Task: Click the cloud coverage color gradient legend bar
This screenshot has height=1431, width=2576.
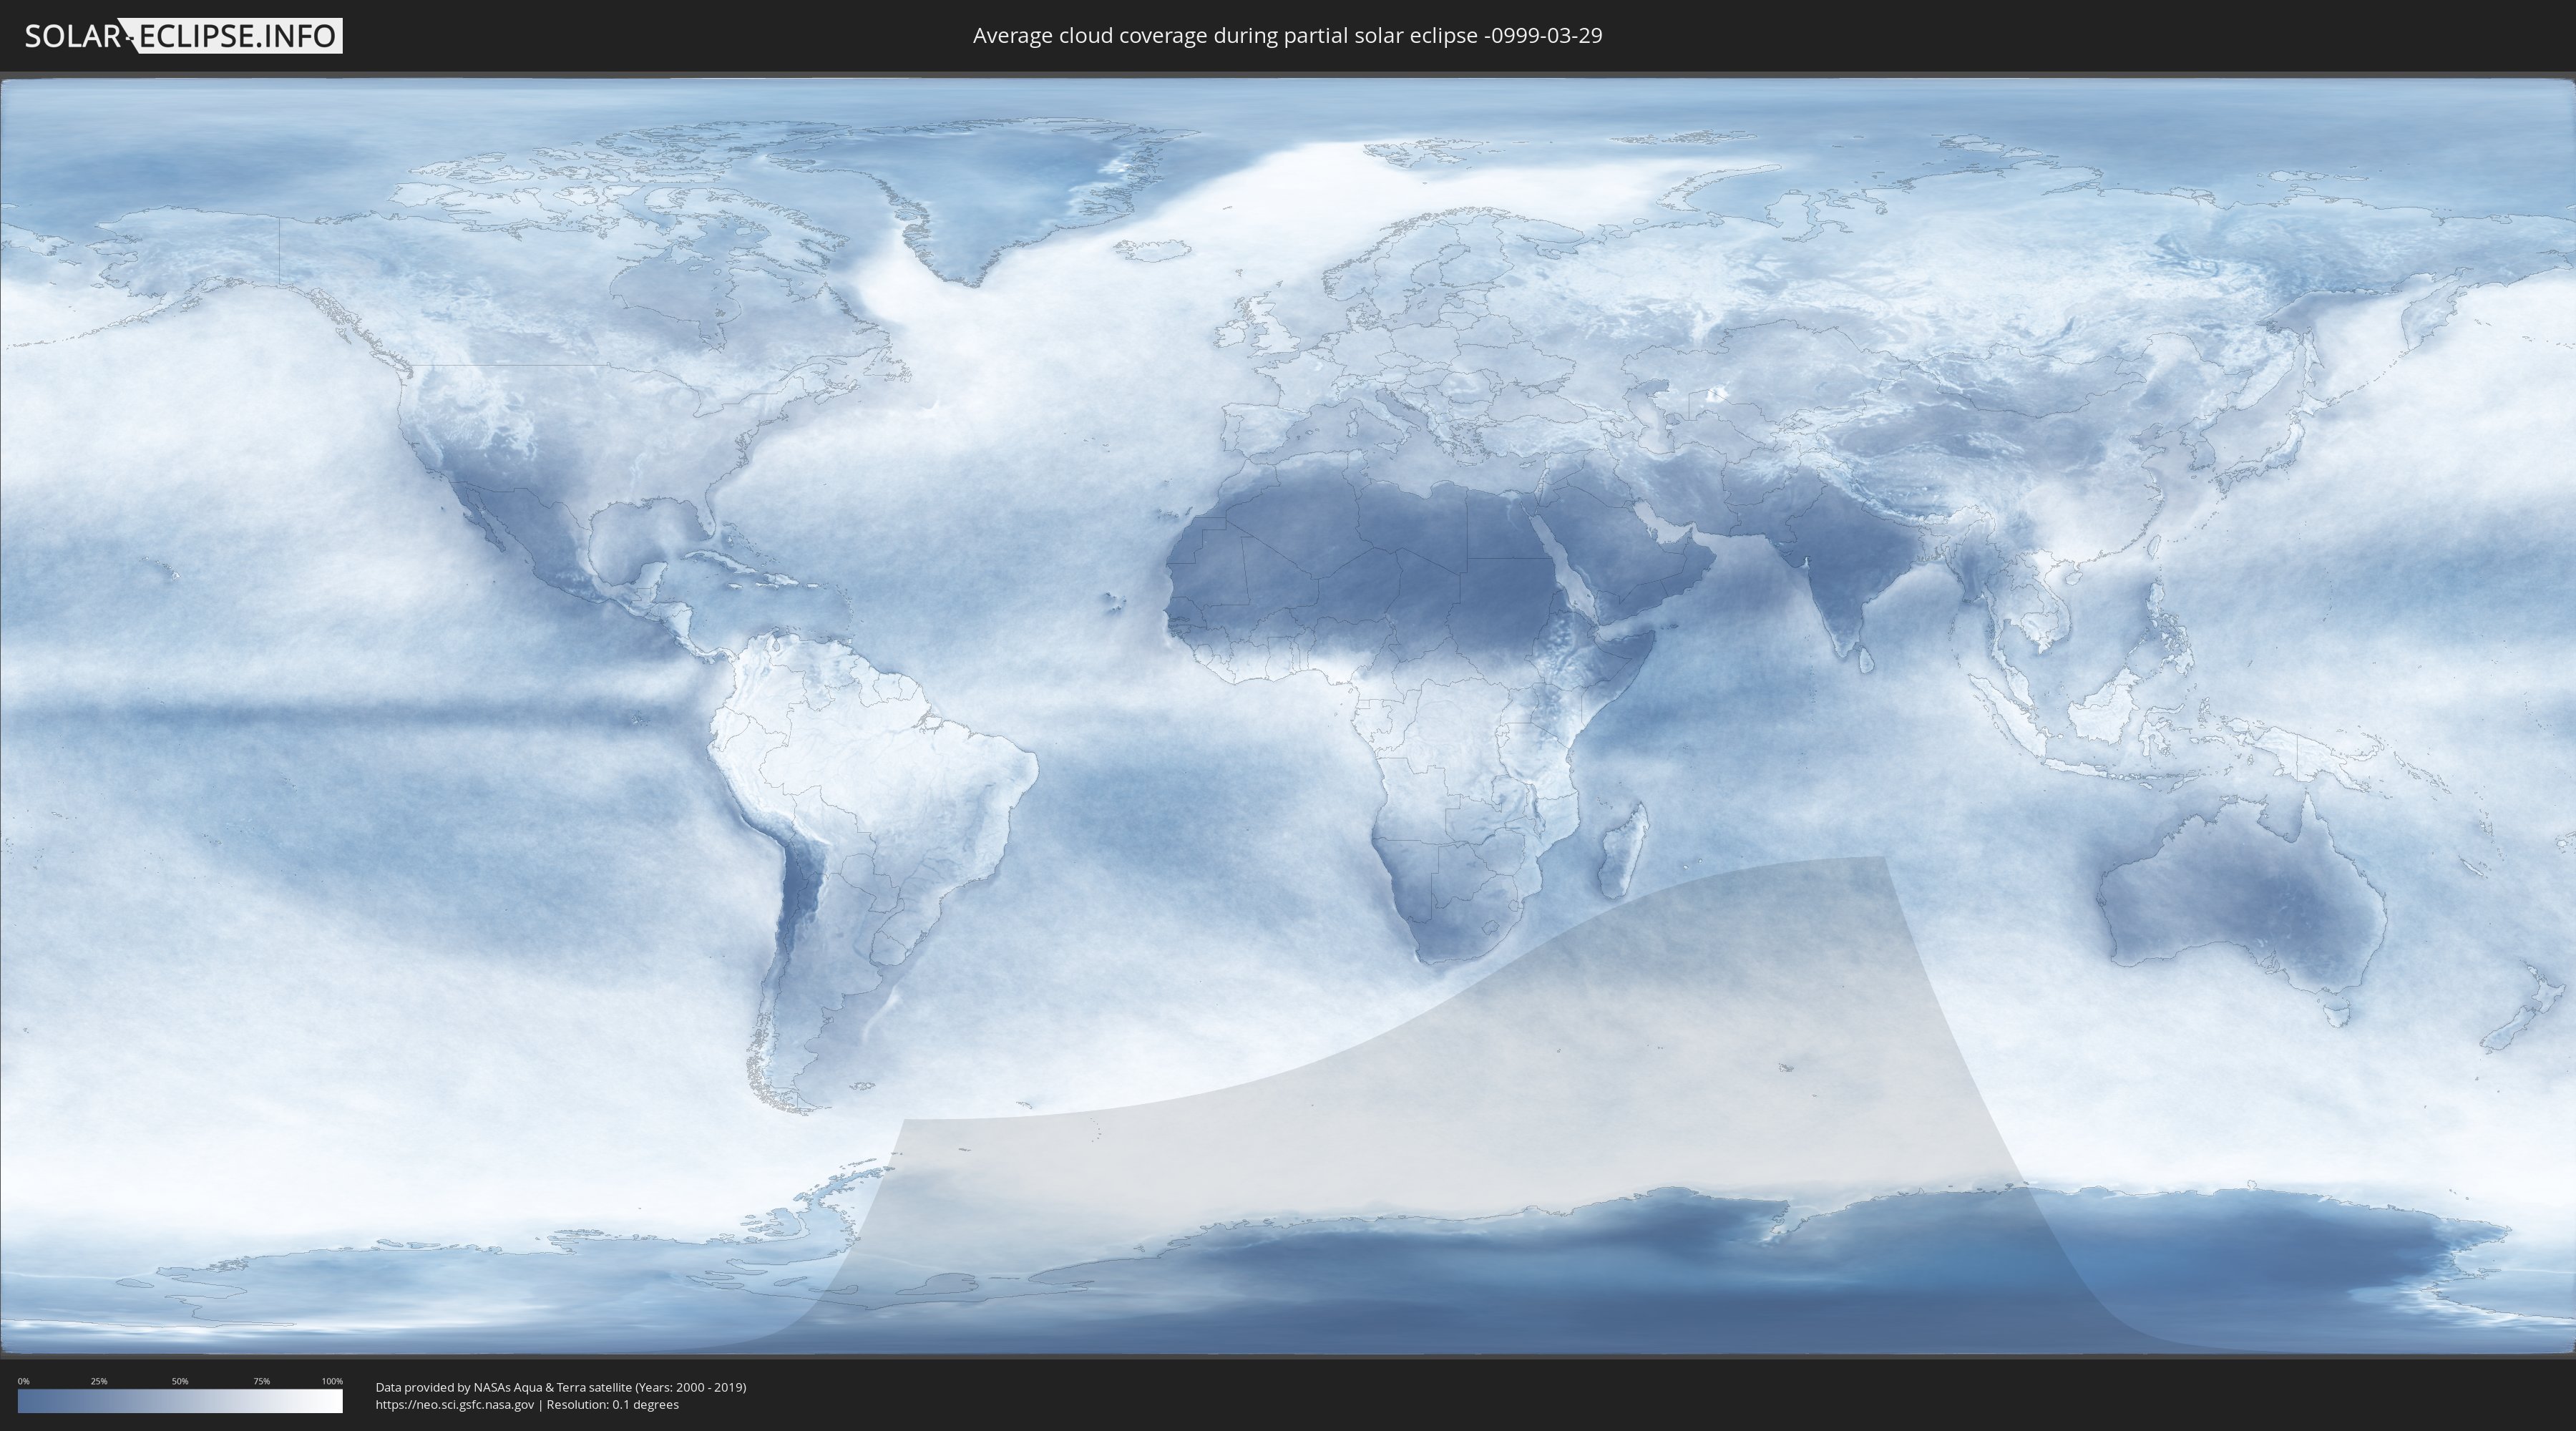Action: coord(180,1401)
